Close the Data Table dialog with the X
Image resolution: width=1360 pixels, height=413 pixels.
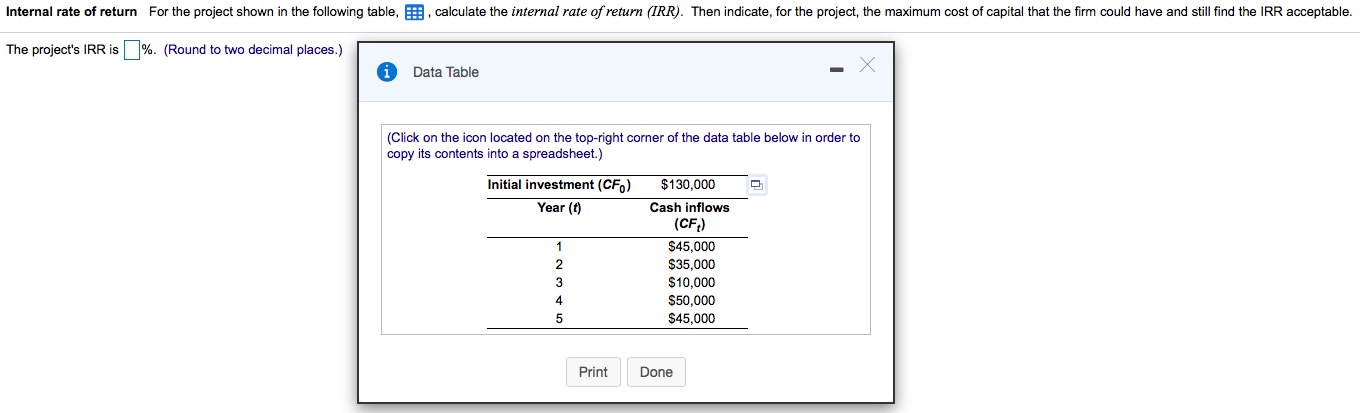point(867,66)
